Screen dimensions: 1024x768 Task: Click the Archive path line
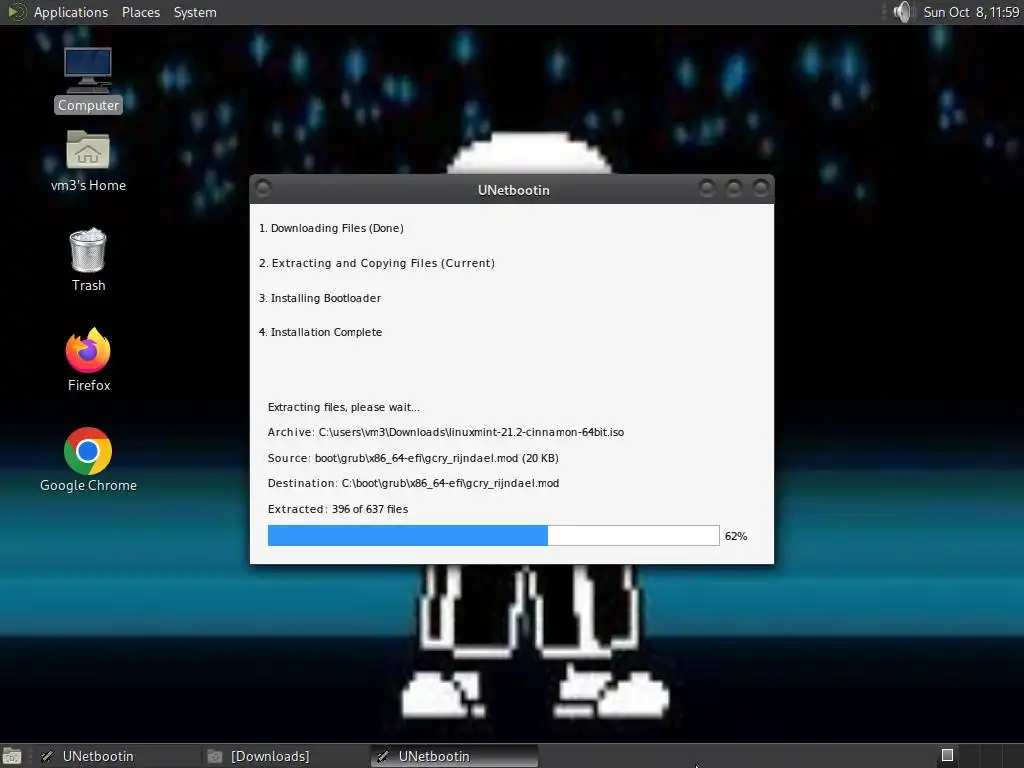pyautogui.click(x=445, y=432)
